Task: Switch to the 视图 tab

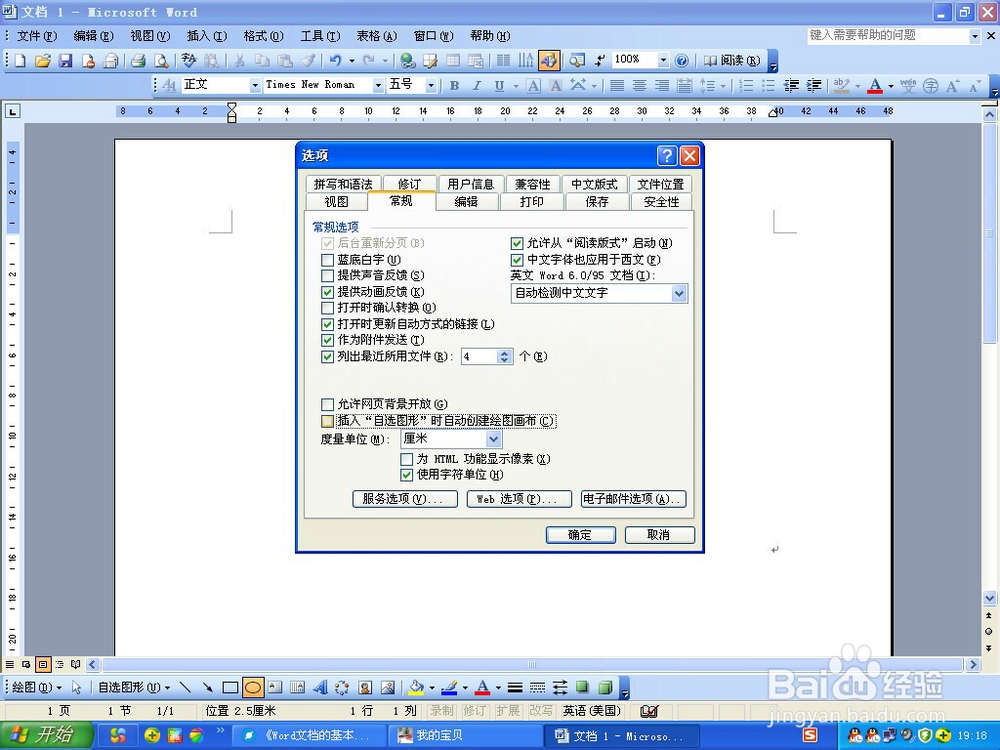Action: 336,202
